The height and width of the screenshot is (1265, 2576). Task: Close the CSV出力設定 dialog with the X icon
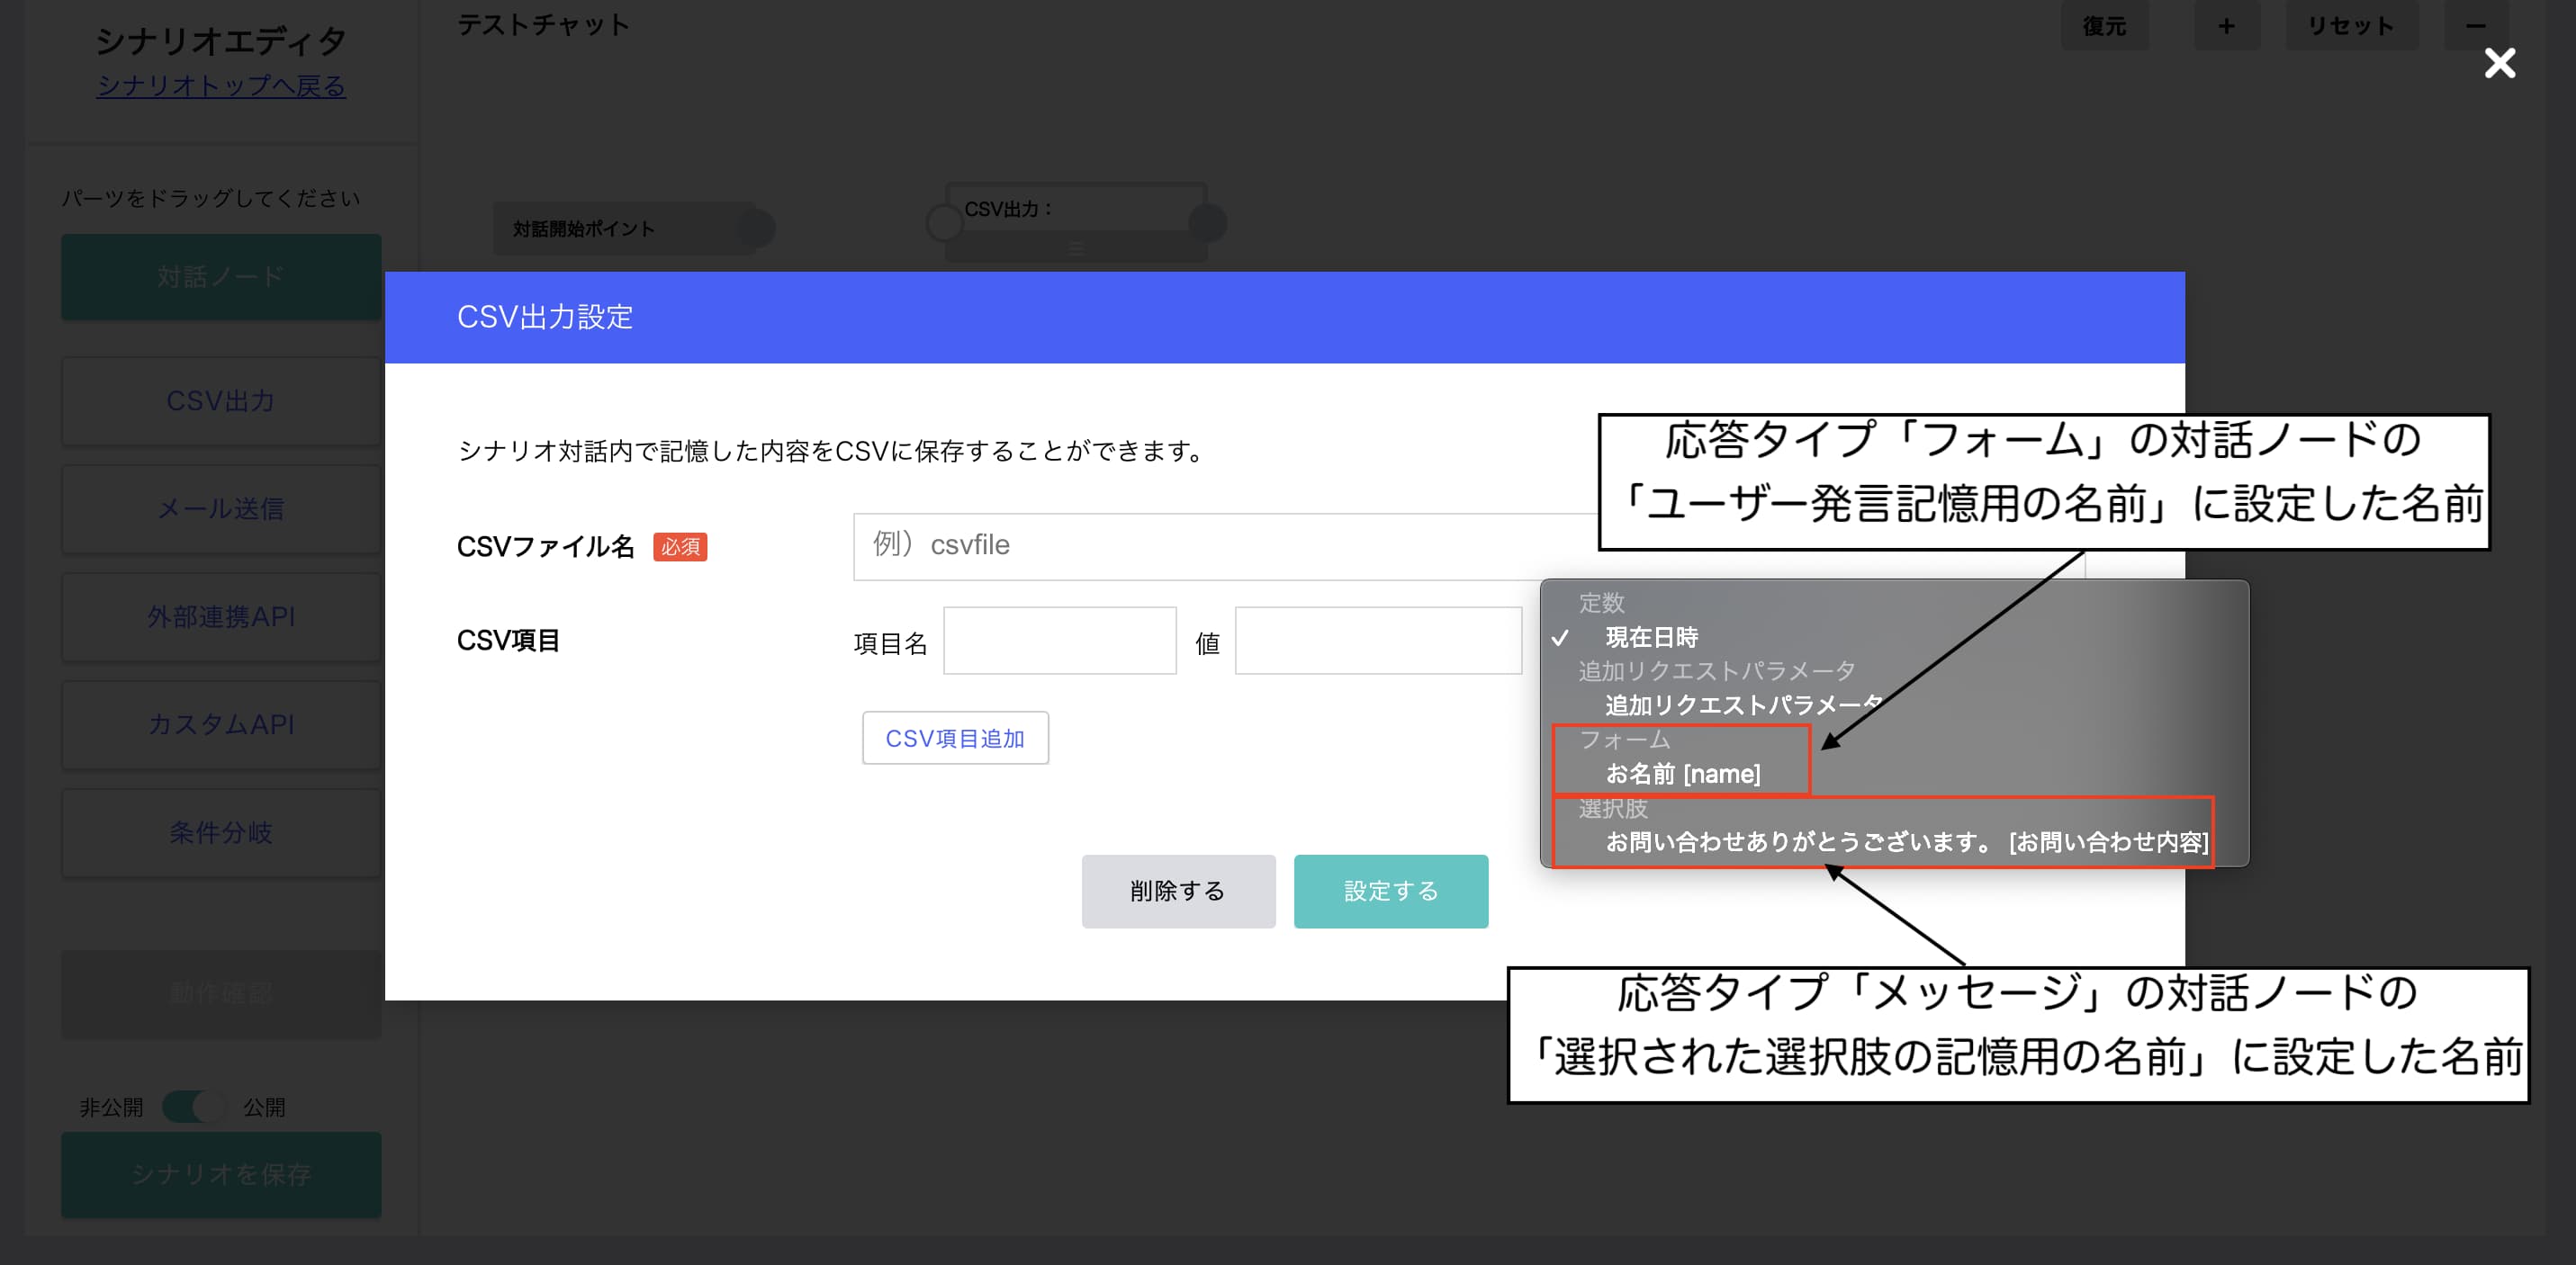coord(2499,63)
